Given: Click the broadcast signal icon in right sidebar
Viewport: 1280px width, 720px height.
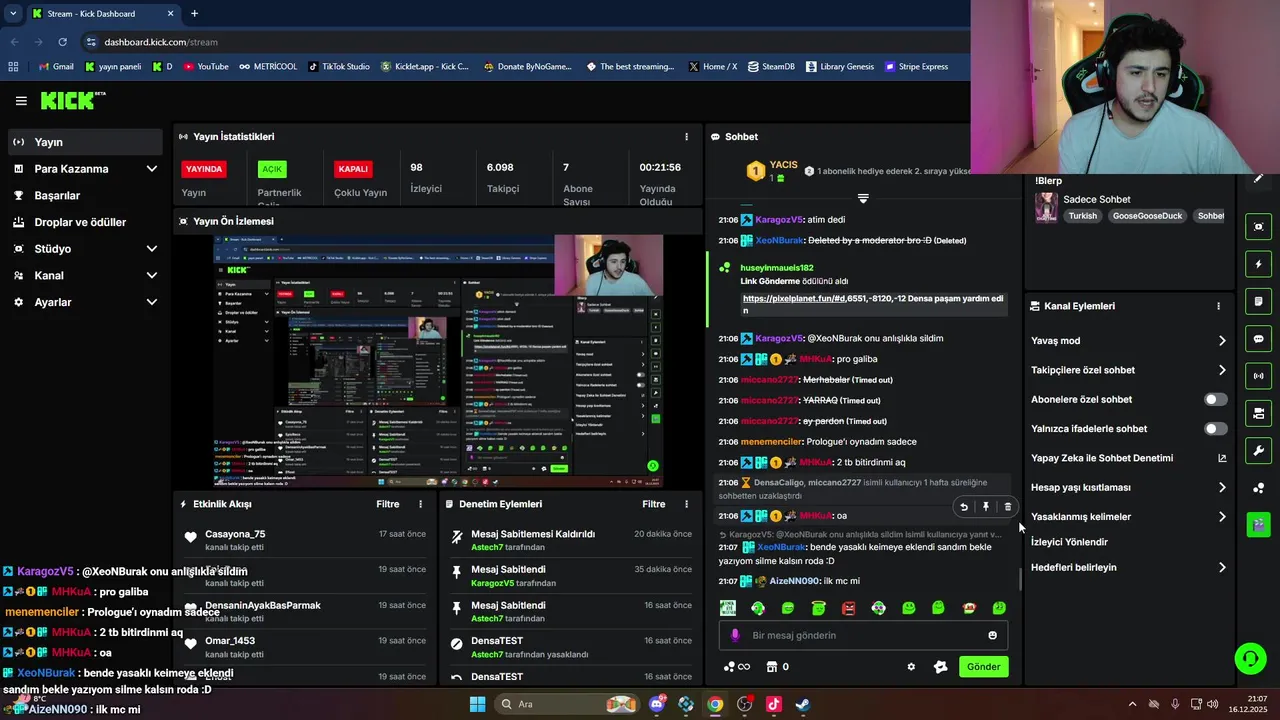Looking at the screenshot, I should (x=1258, y=376).
